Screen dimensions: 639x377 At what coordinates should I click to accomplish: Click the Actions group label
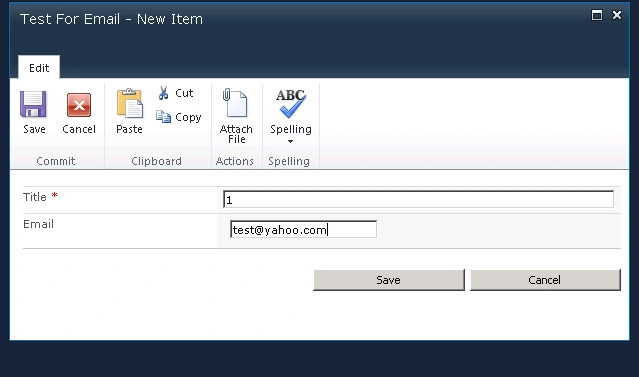[235, 161]
